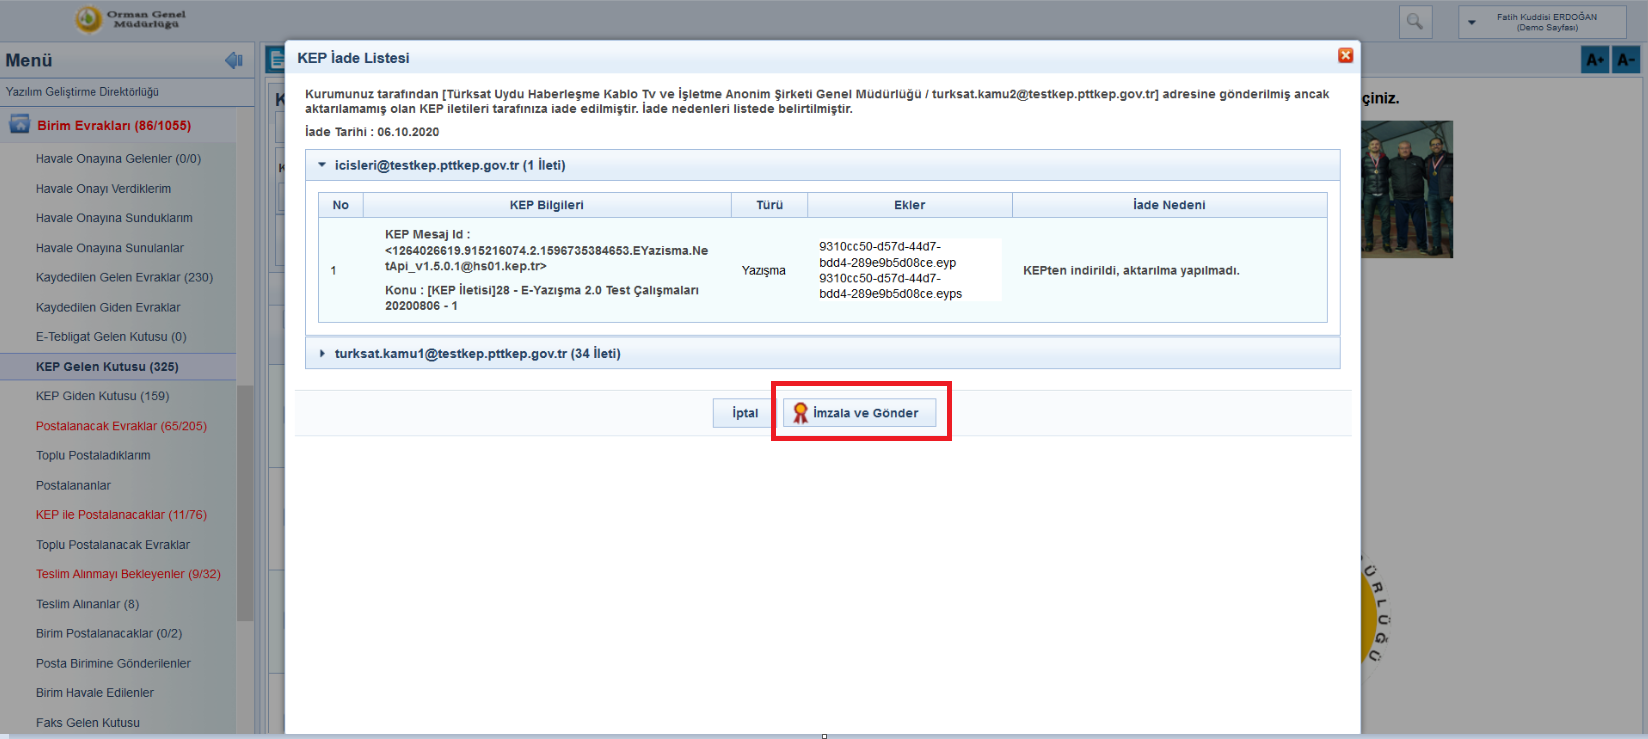Image resolution: width=1648 pixels, height=739 pixels.
Task: Open the Fatih Kuddisi ERDOĞAN user dropdown
Action: [x=1472, y=22]
